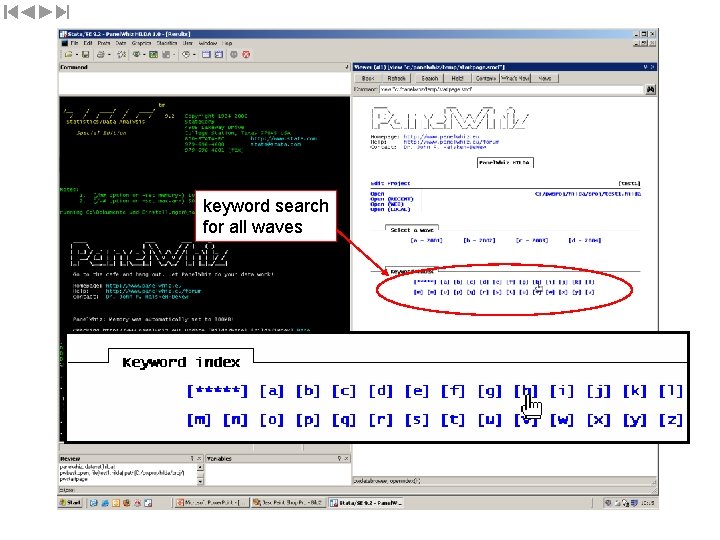
Task: Open panelwhiz.eu/forum help link in Viewer
Action: [x=451, y=142]
